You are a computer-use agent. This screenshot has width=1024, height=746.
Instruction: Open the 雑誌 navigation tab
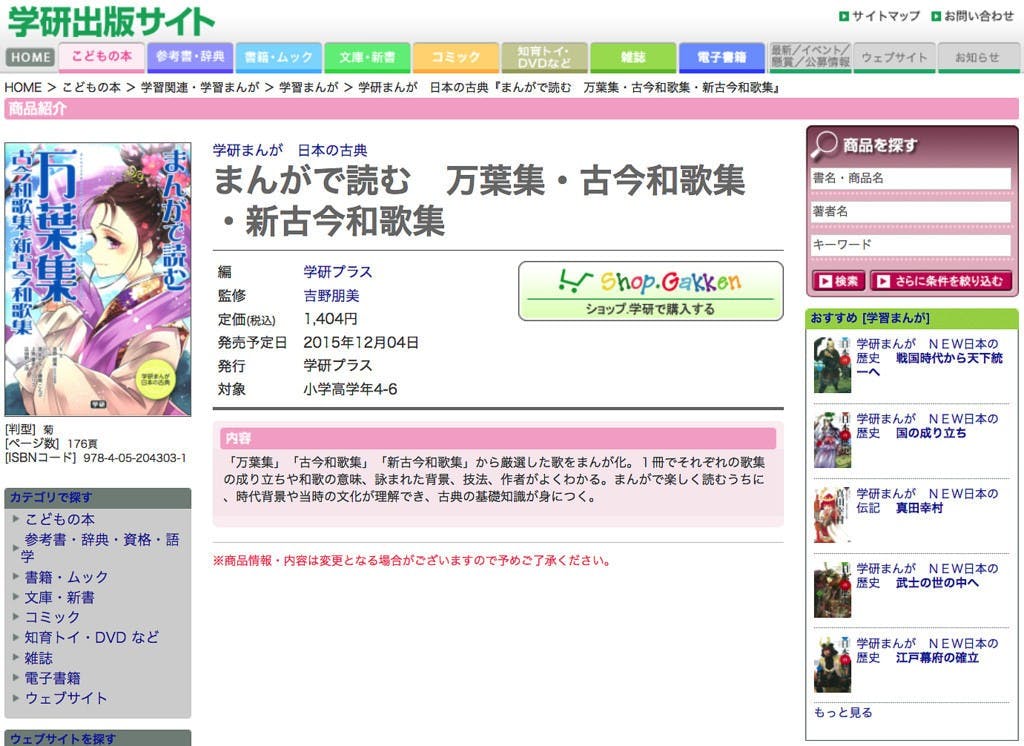tap(633, 57)
